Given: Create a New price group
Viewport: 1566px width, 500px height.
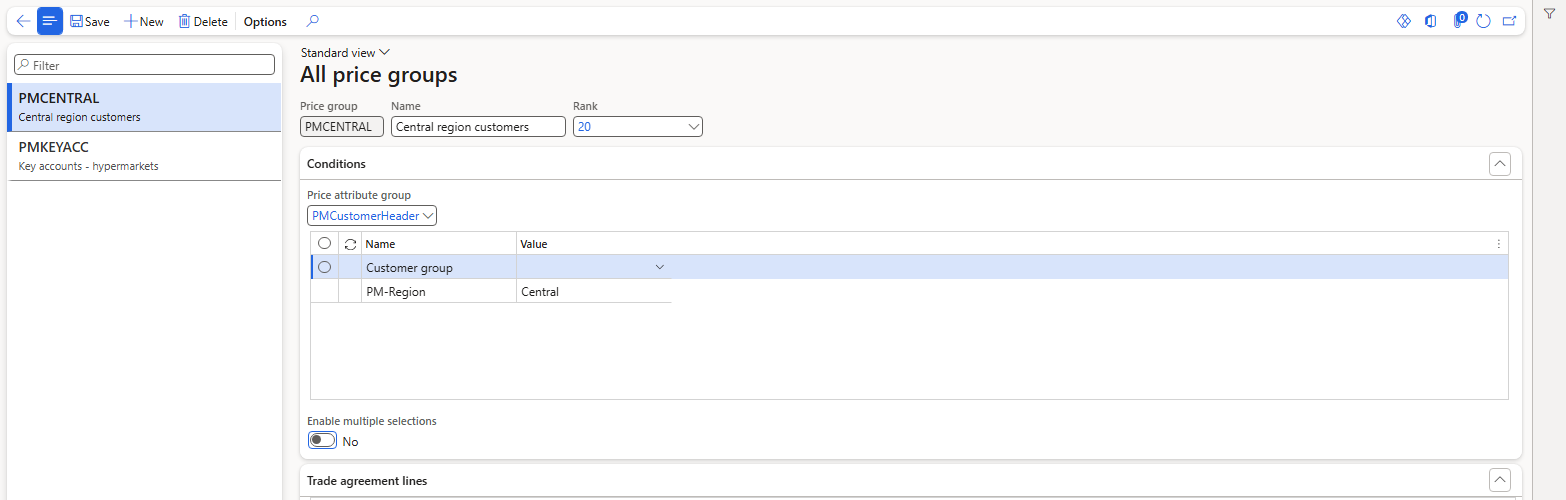Looking at the screenshot, I should [144, 21].
